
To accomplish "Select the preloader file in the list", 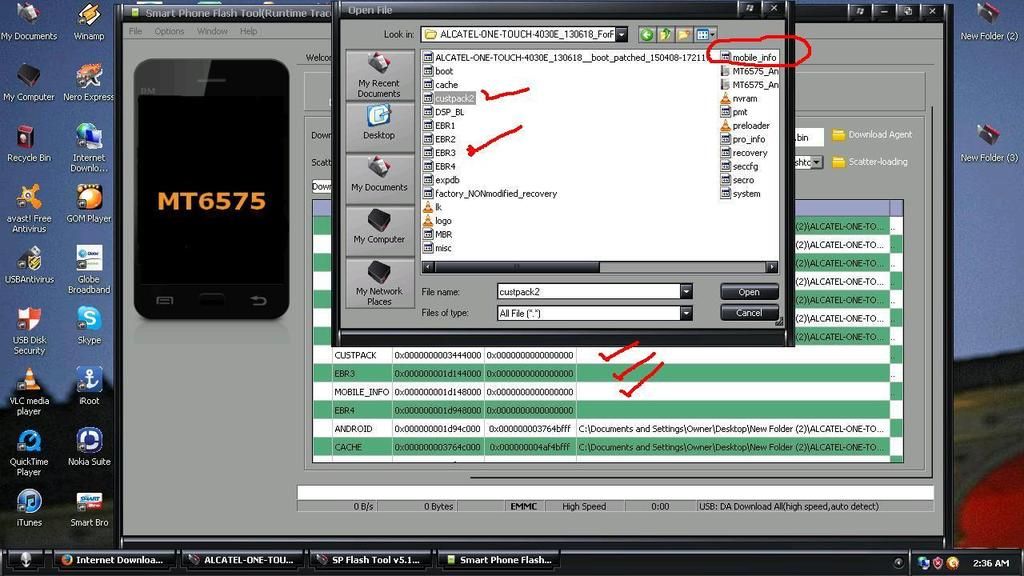I will coord(750,126).
